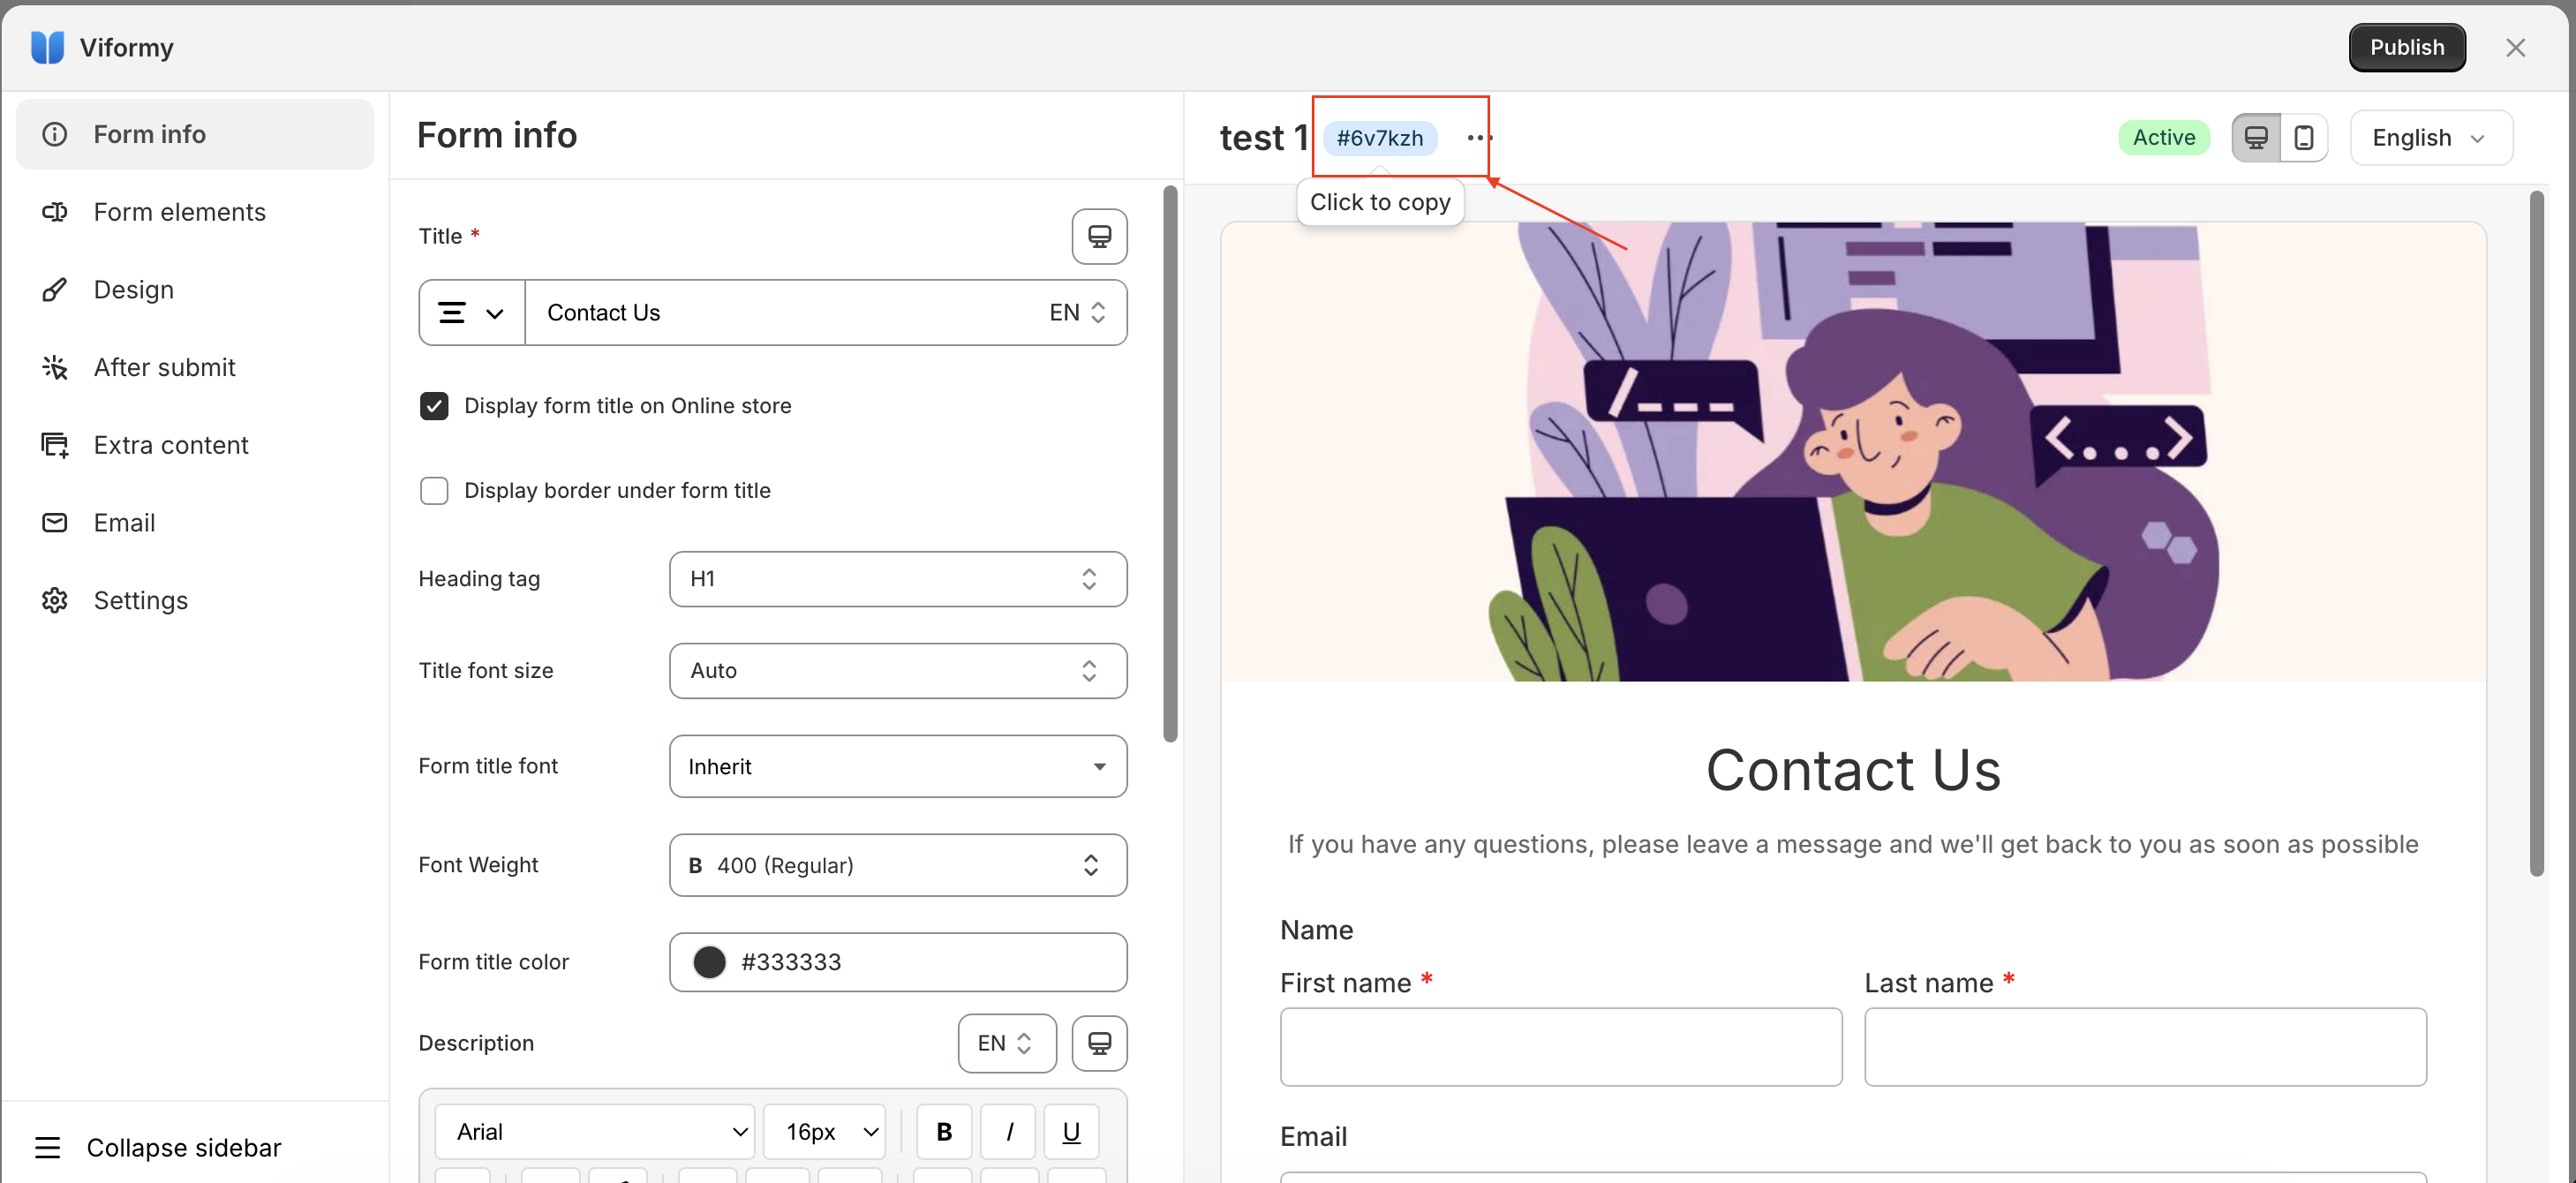Open the Form title color swatch
Screen dimensions: 2576x1183
[709, 961]
